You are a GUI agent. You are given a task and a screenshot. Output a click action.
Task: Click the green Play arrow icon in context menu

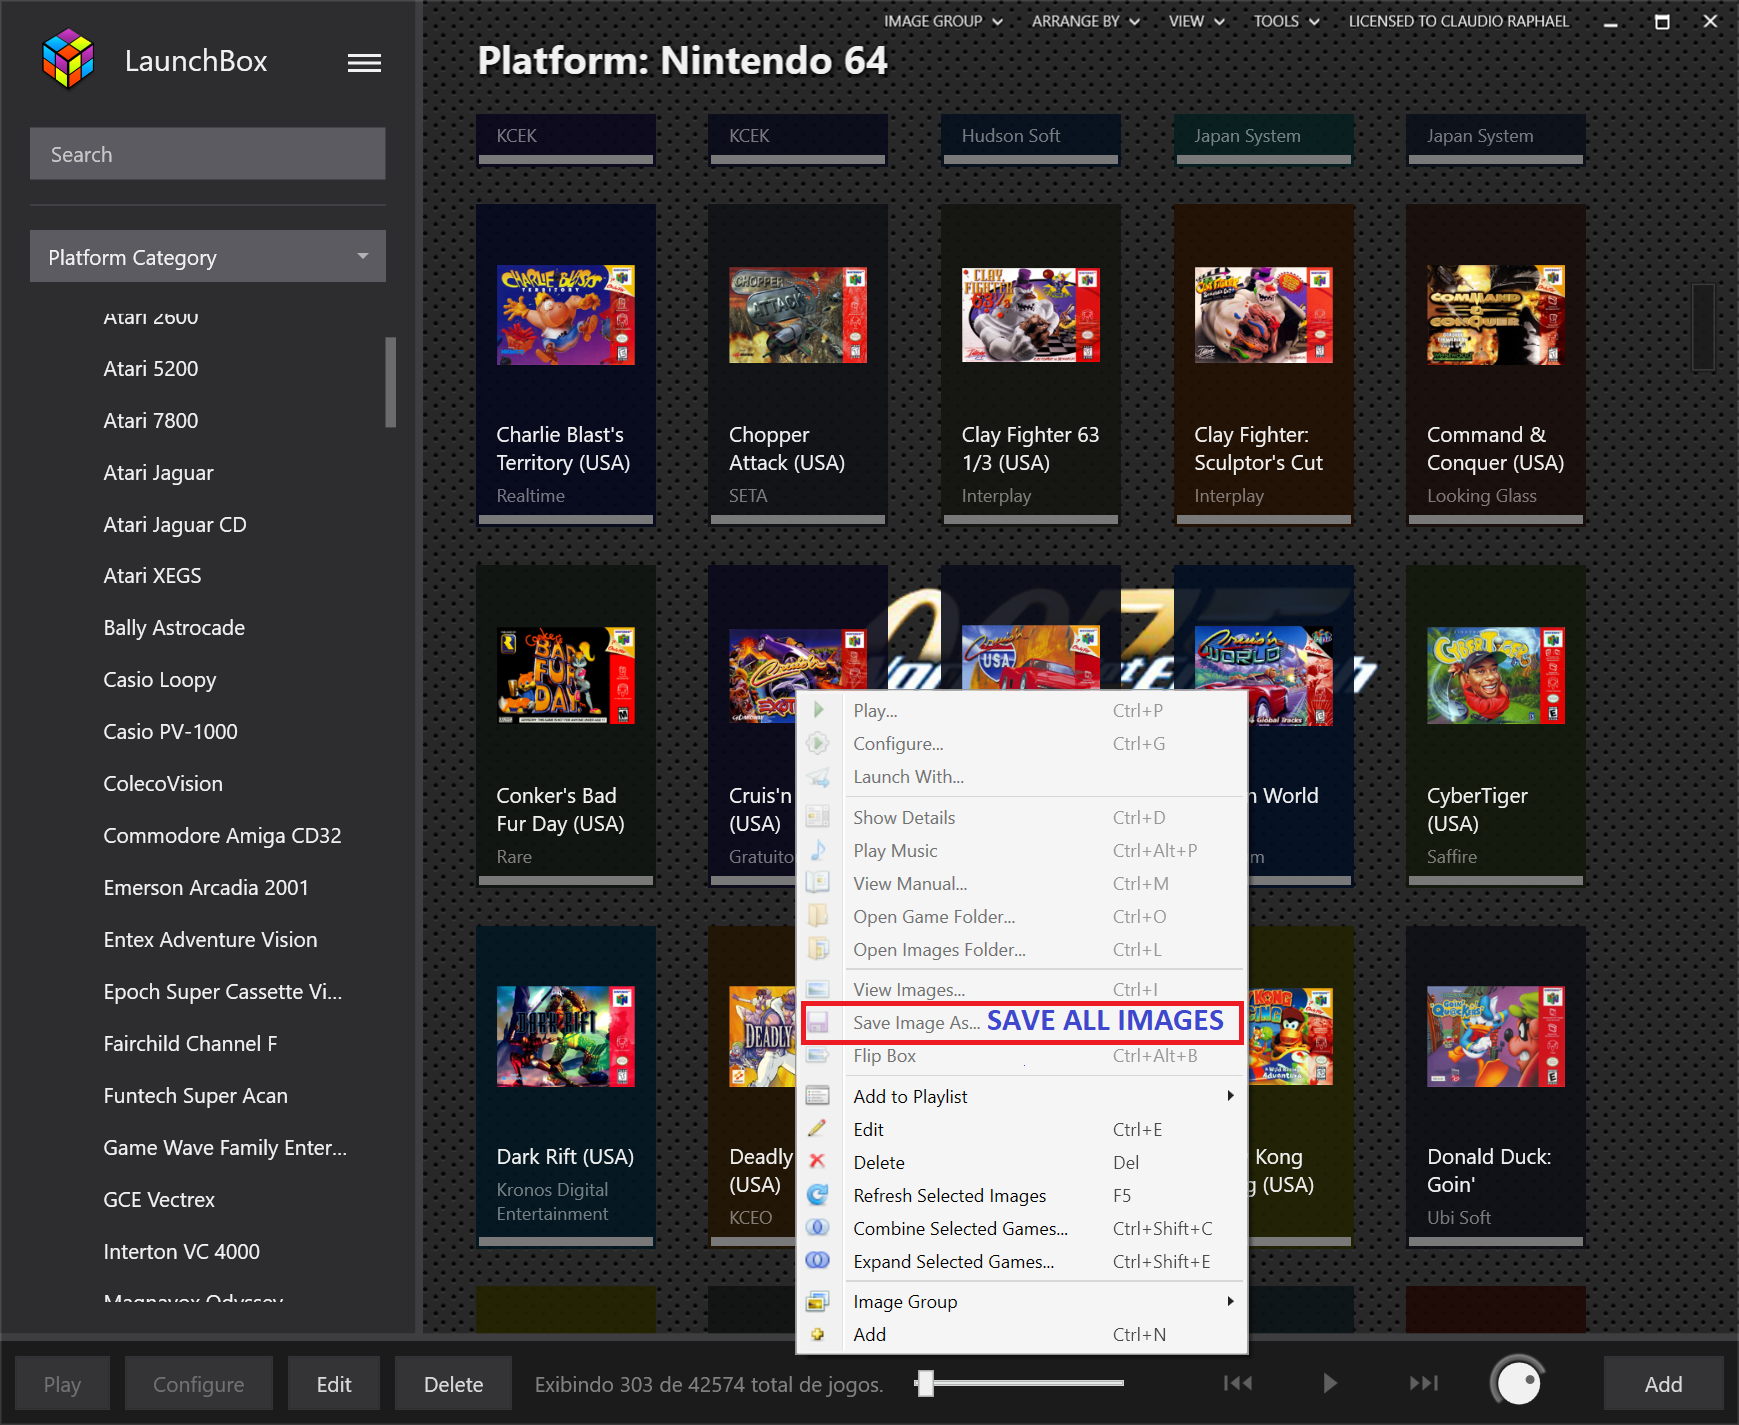[818, 710]
